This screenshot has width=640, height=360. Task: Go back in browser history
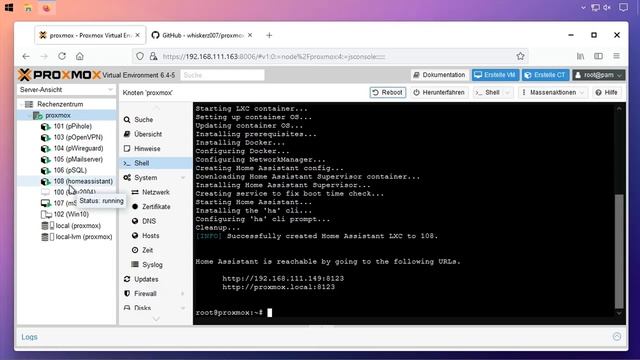26,56
